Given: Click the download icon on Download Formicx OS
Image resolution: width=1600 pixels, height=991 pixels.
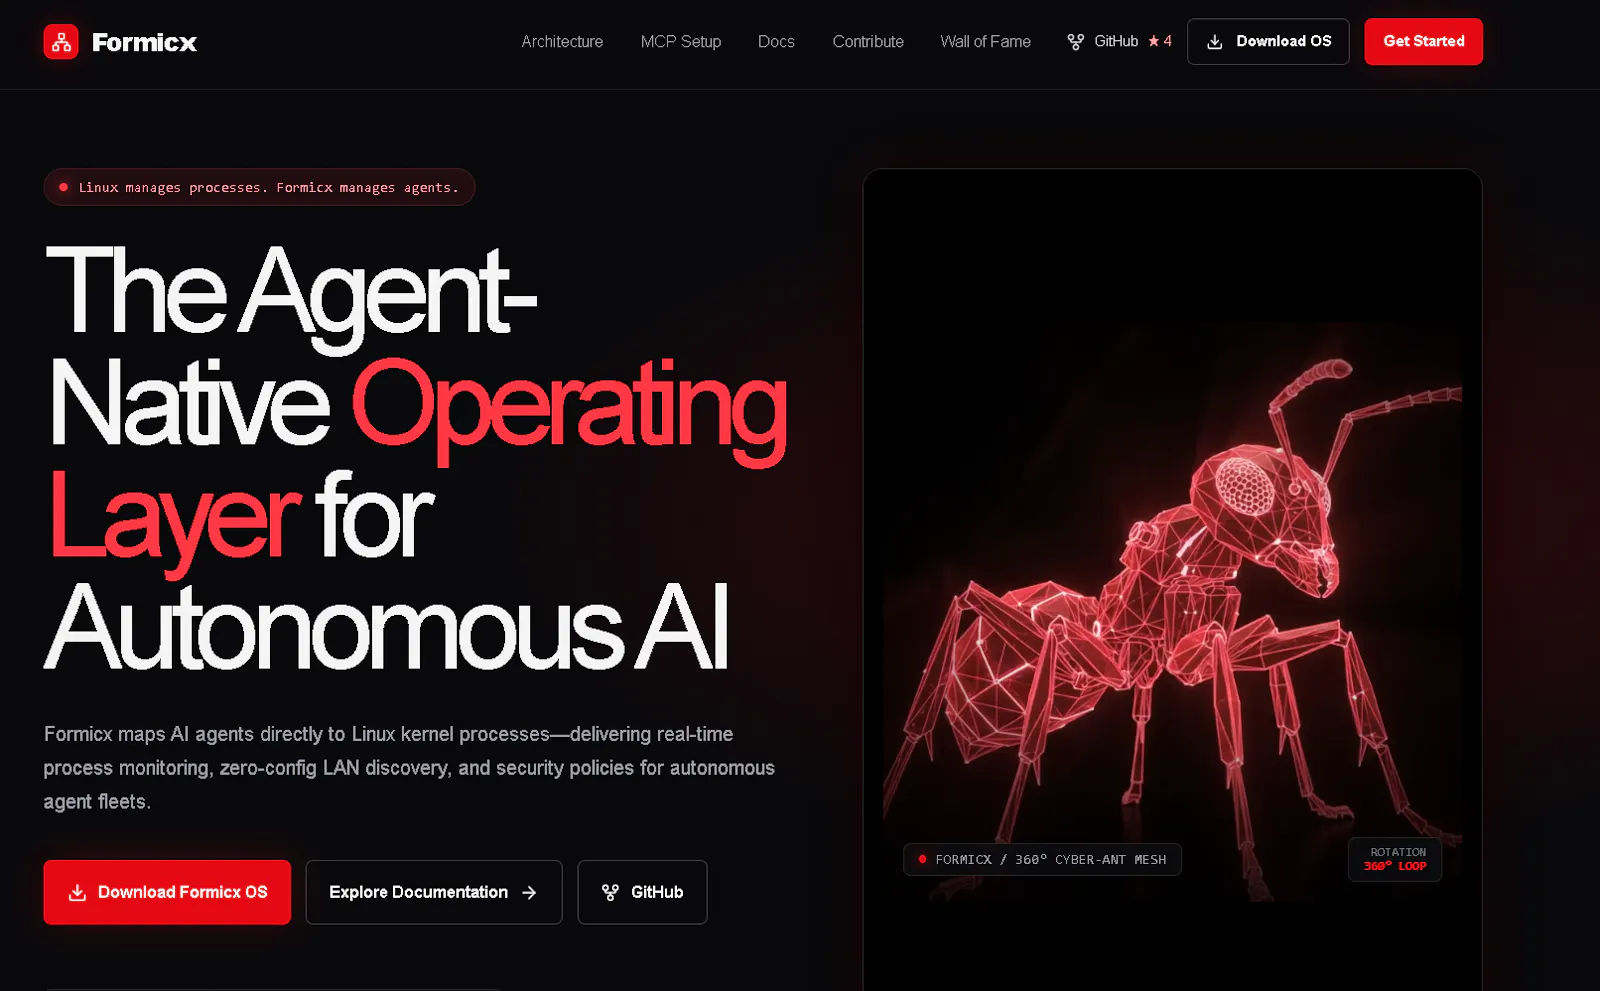Looking at the screenshot, I should [x=77, y=892].
